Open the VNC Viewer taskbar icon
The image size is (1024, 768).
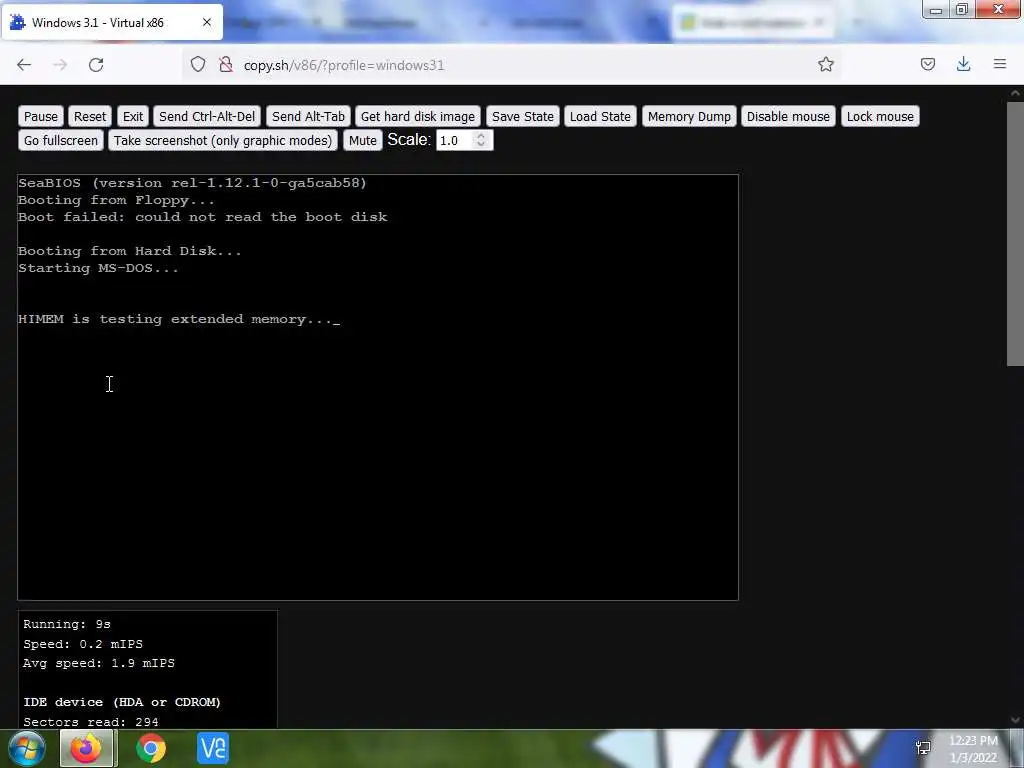coord(213,748)
